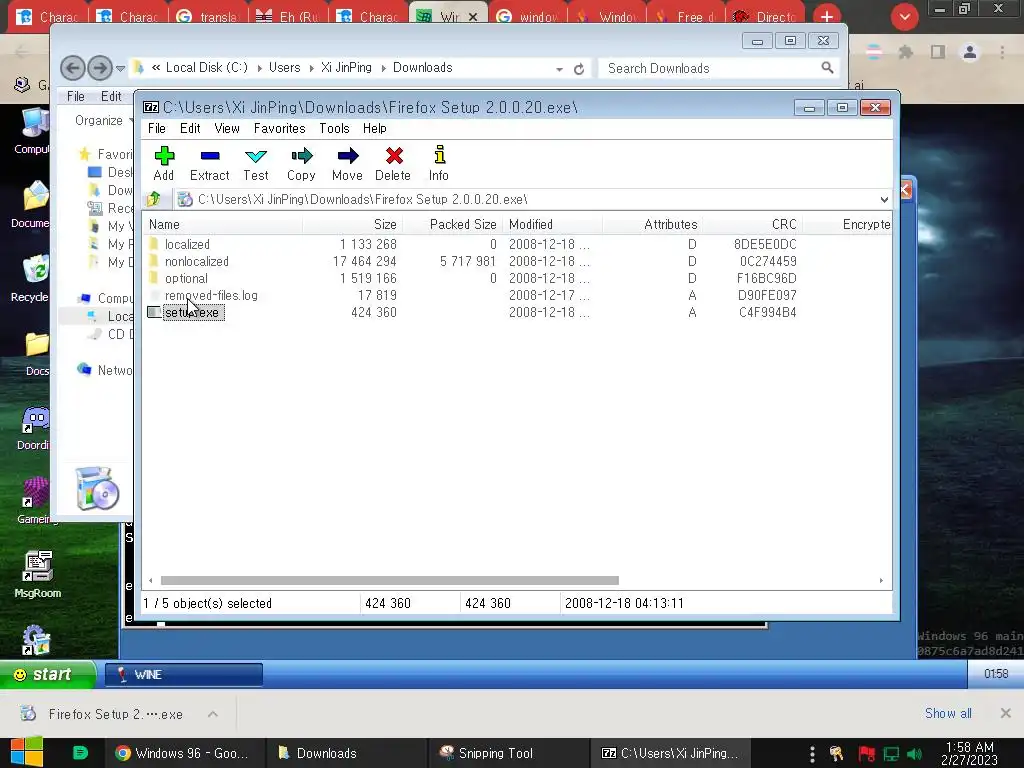This screenshot has width=1024, height=768.
Task: Click the Extract toolbar icon in 7-Zip
Action: [x=210, y=163]
